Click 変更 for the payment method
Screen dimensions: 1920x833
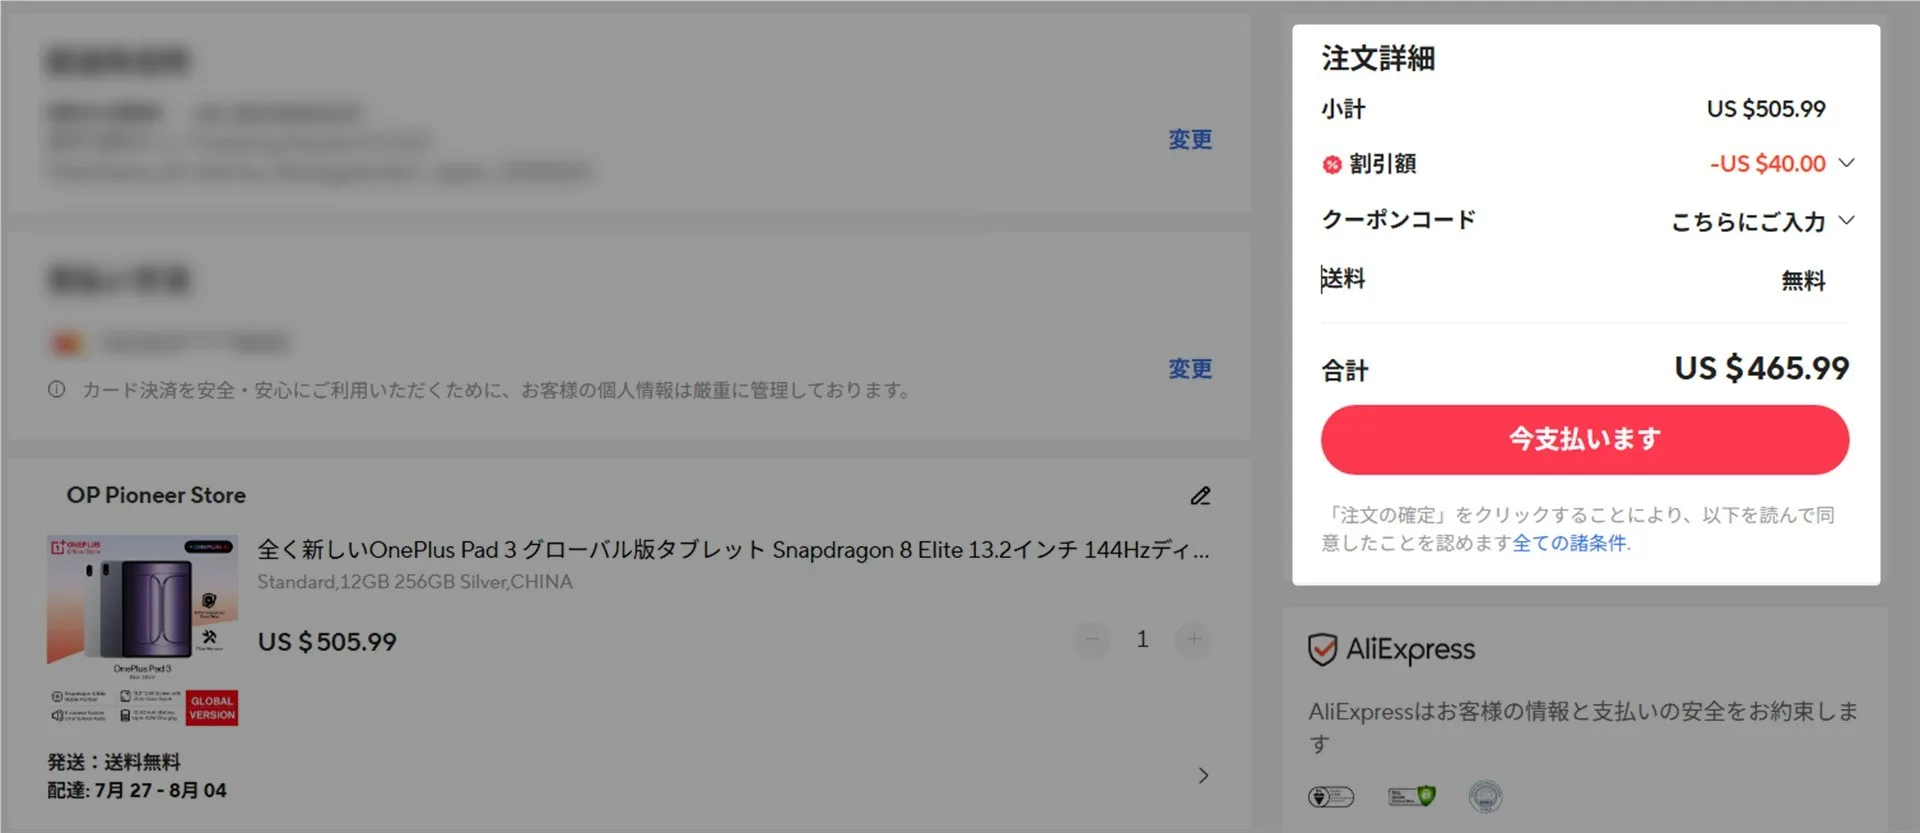tap(1190, 369)
